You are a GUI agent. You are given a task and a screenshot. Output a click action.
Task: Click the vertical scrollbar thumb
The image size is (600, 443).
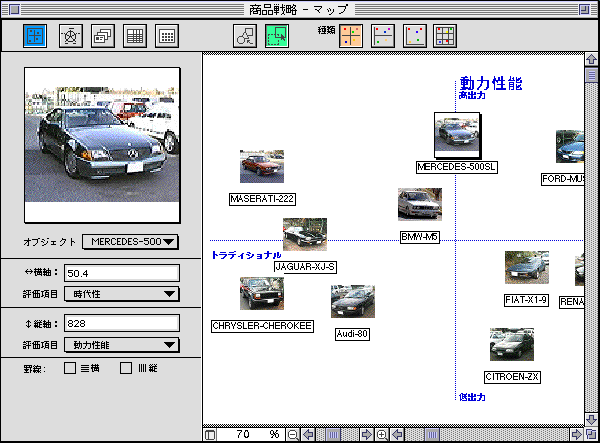(x=592, y=75)
